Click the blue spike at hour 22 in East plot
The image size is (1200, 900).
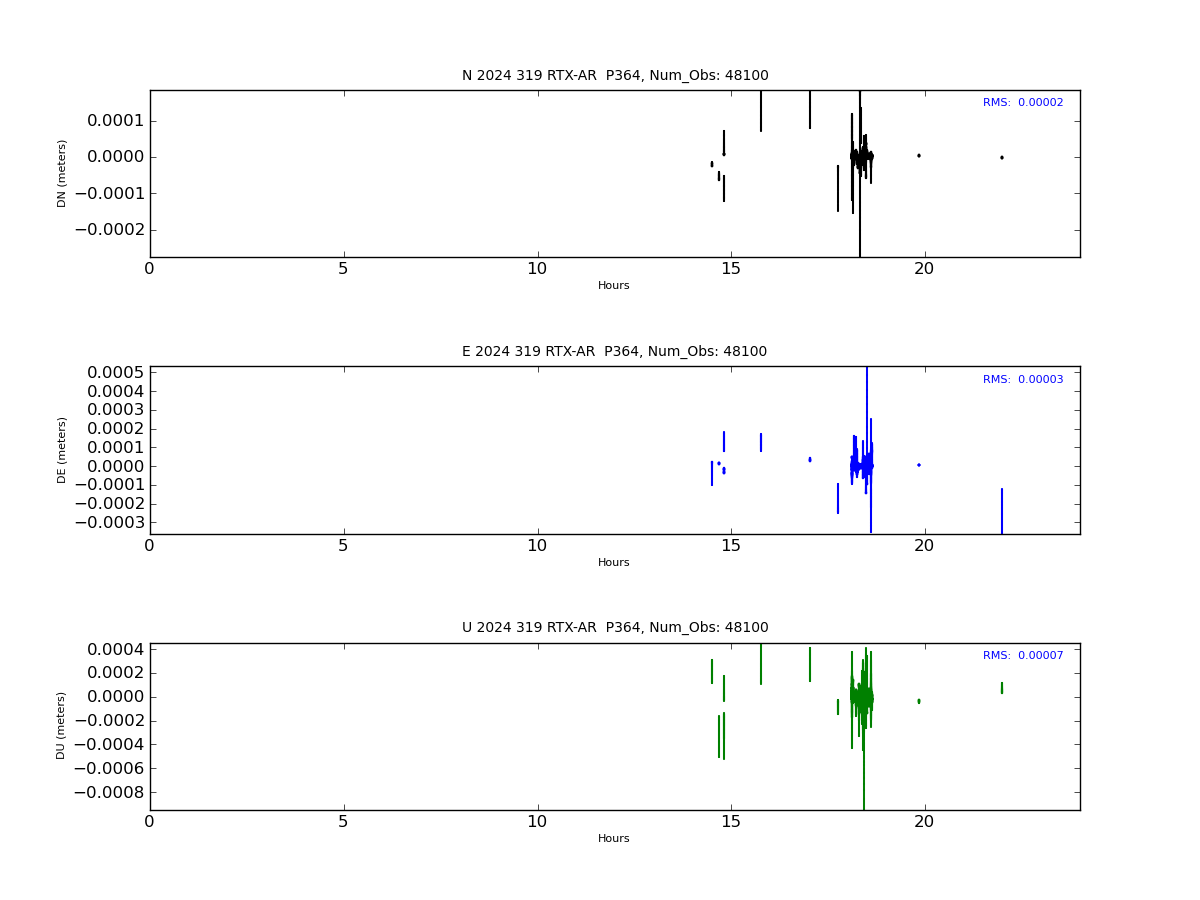pos(1002,511)
